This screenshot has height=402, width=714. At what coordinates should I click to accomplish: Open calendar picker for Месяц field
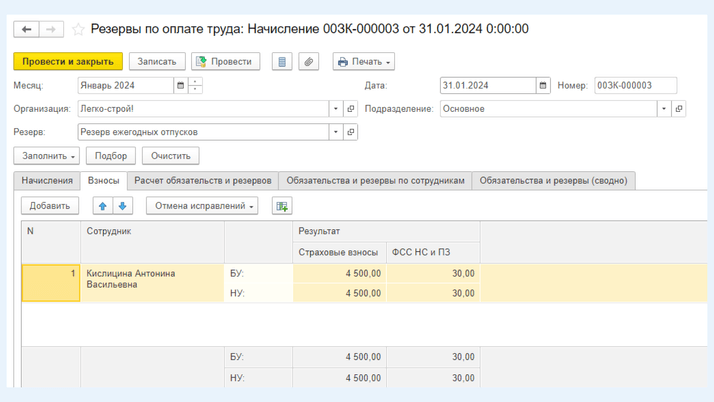180,86
